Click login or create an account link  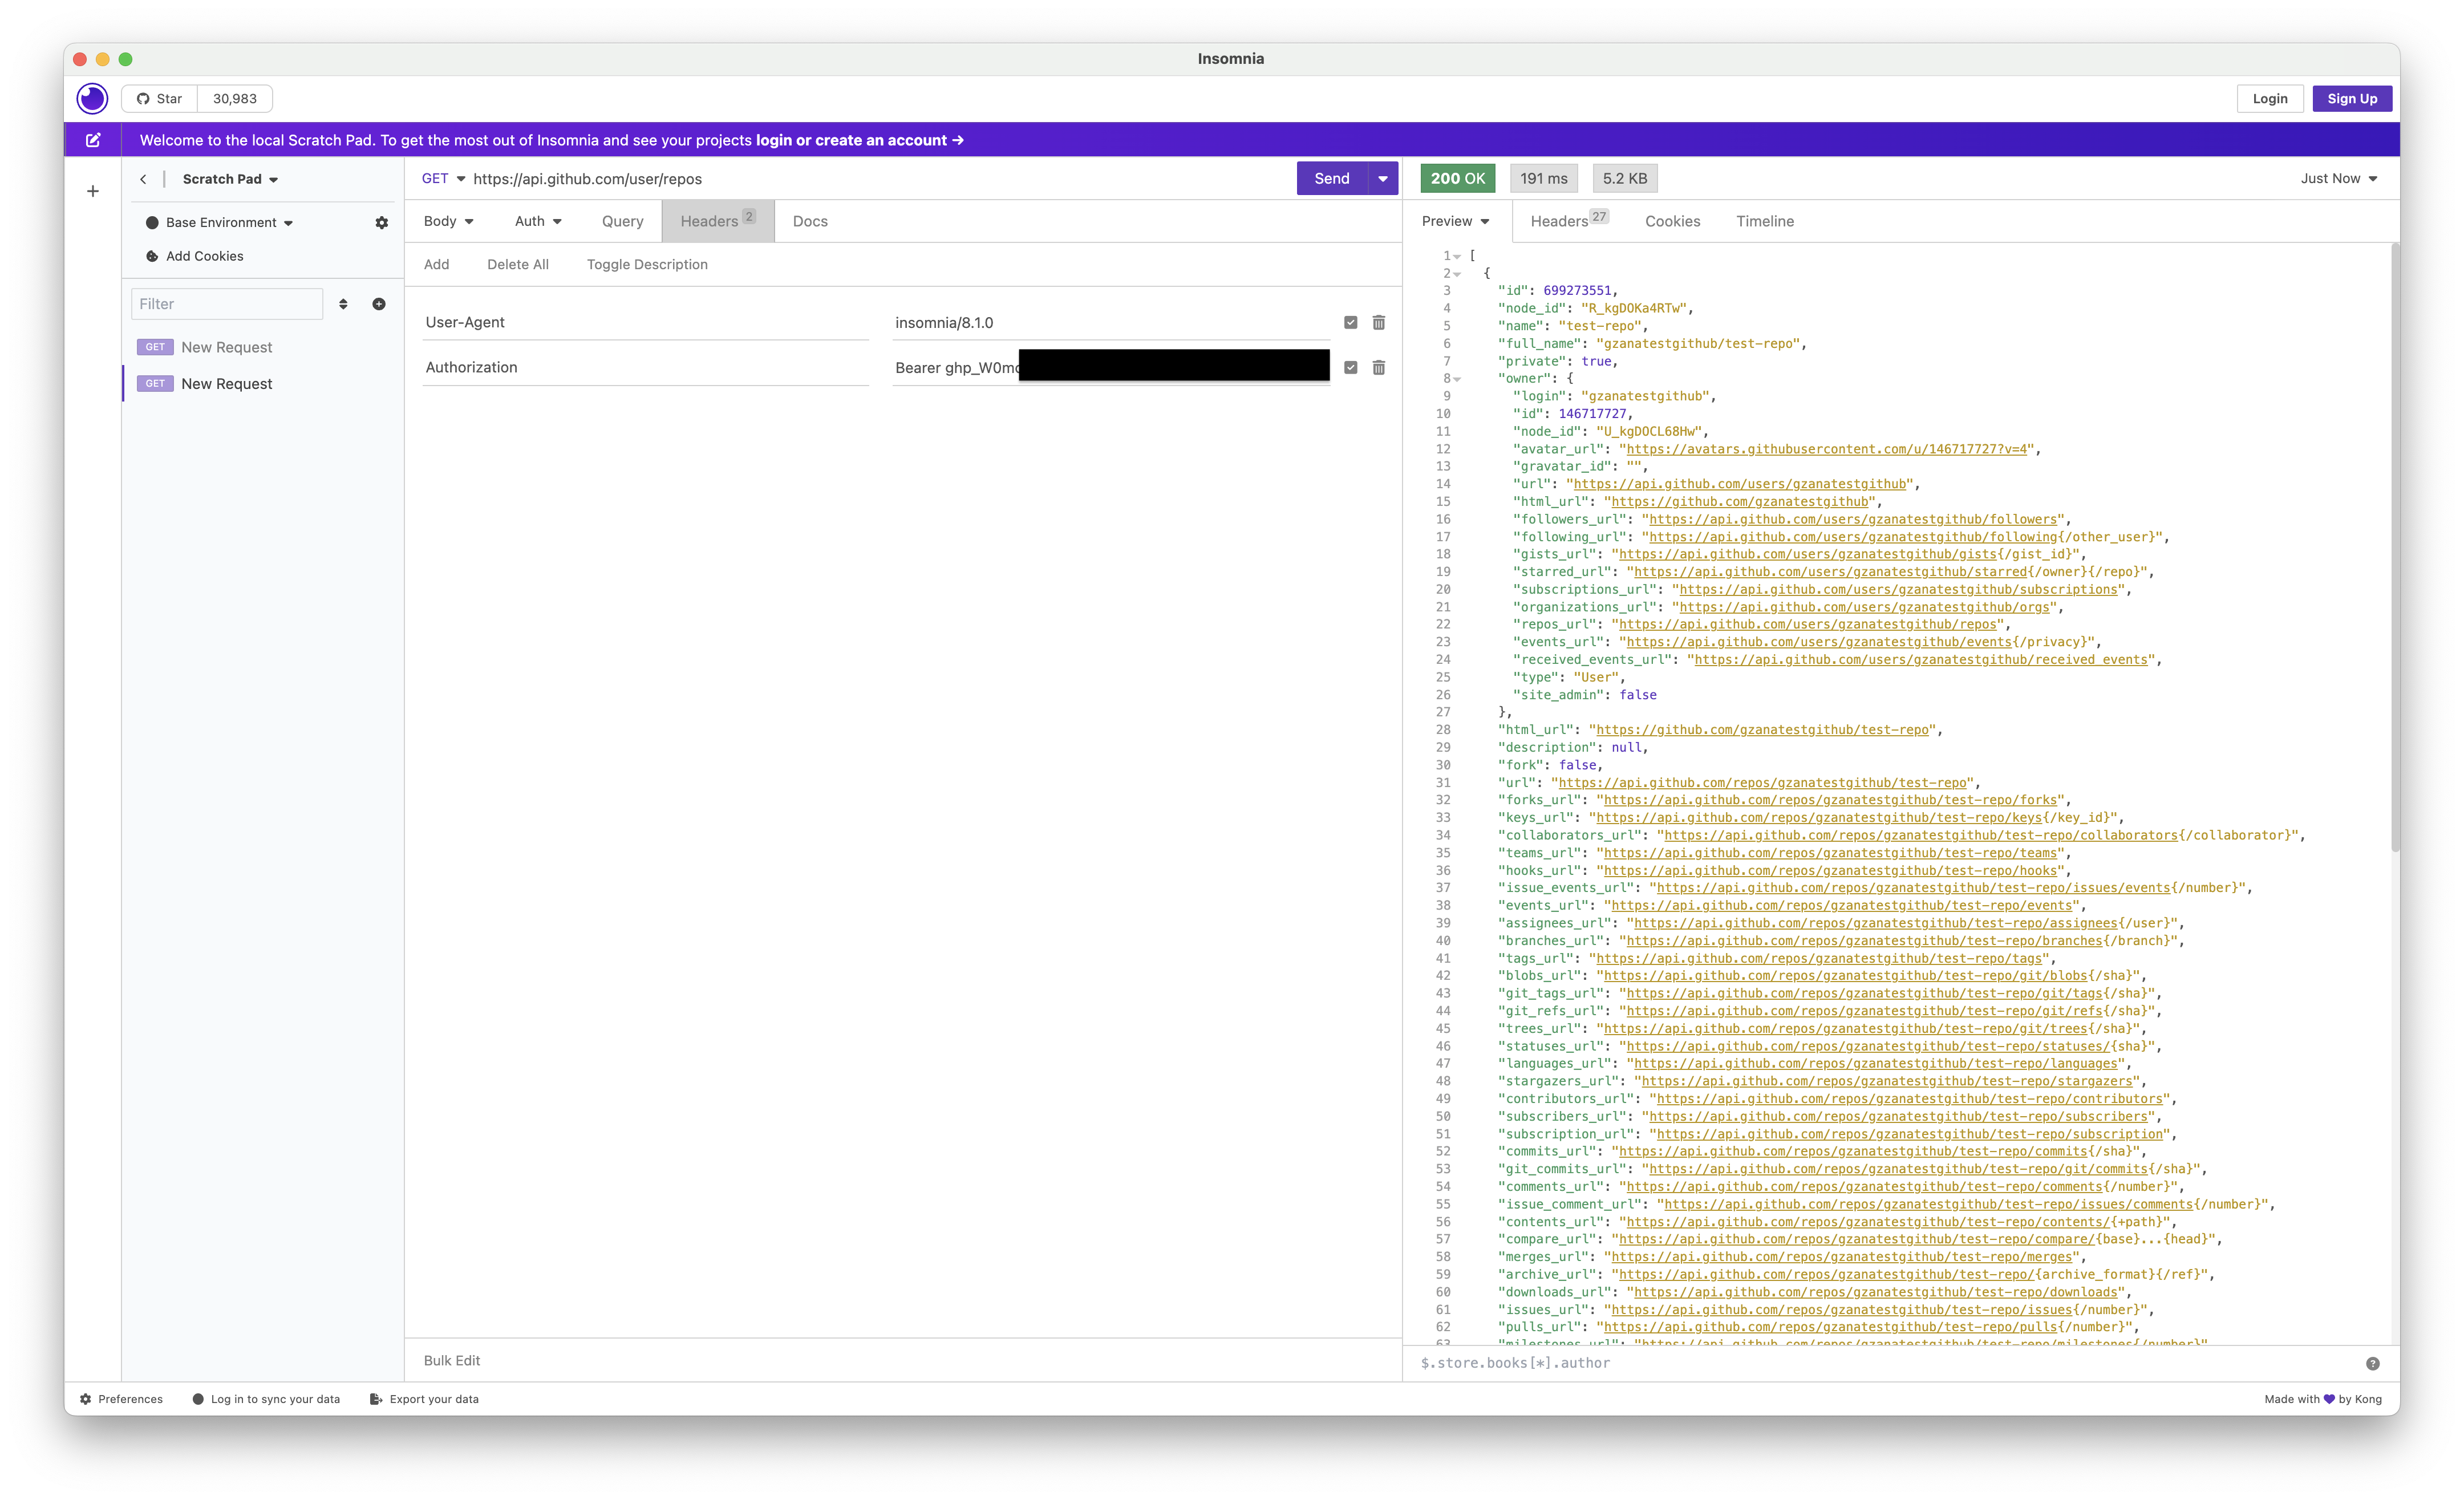(859, 140)
